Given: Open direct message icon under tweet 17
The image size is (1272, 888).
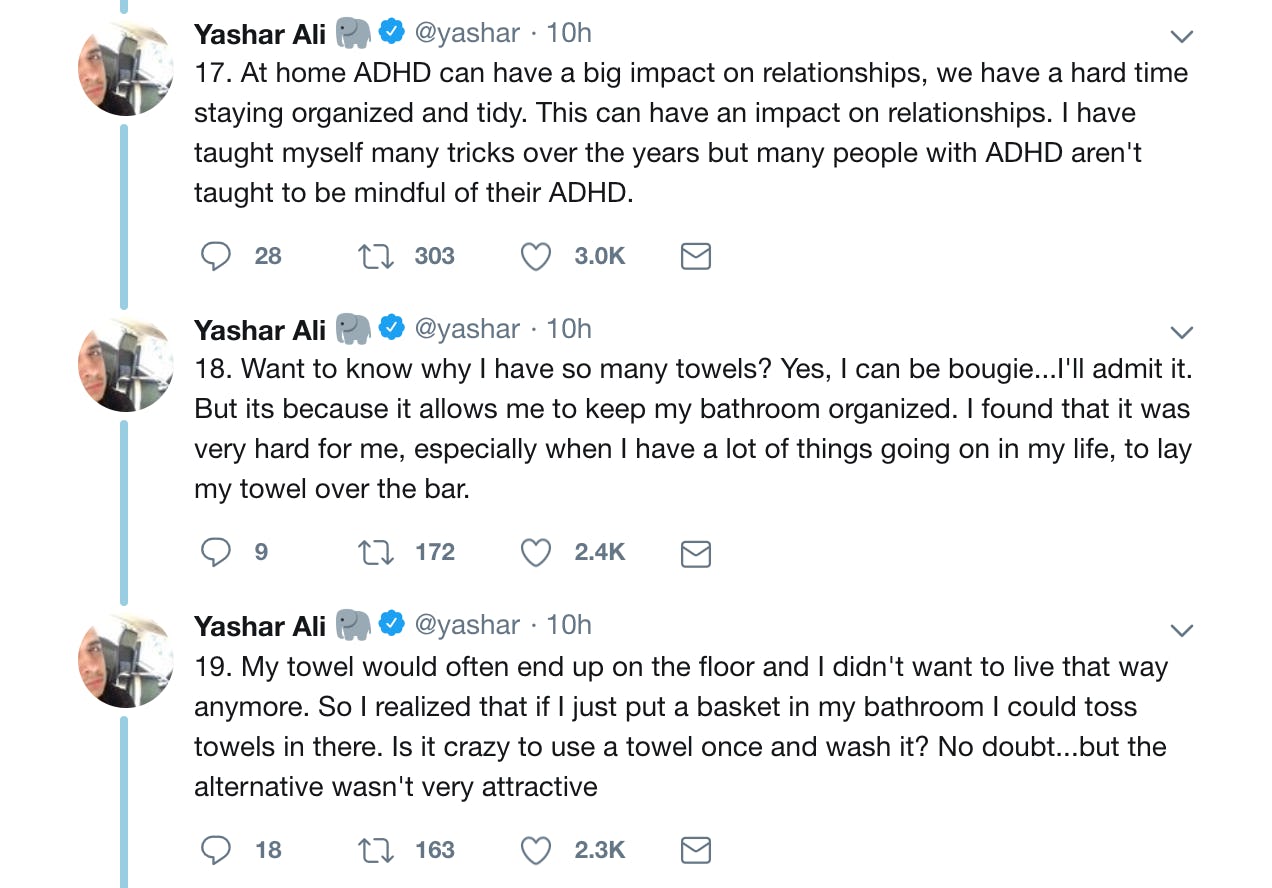Looking at the screenshot, I should [695, 256].
